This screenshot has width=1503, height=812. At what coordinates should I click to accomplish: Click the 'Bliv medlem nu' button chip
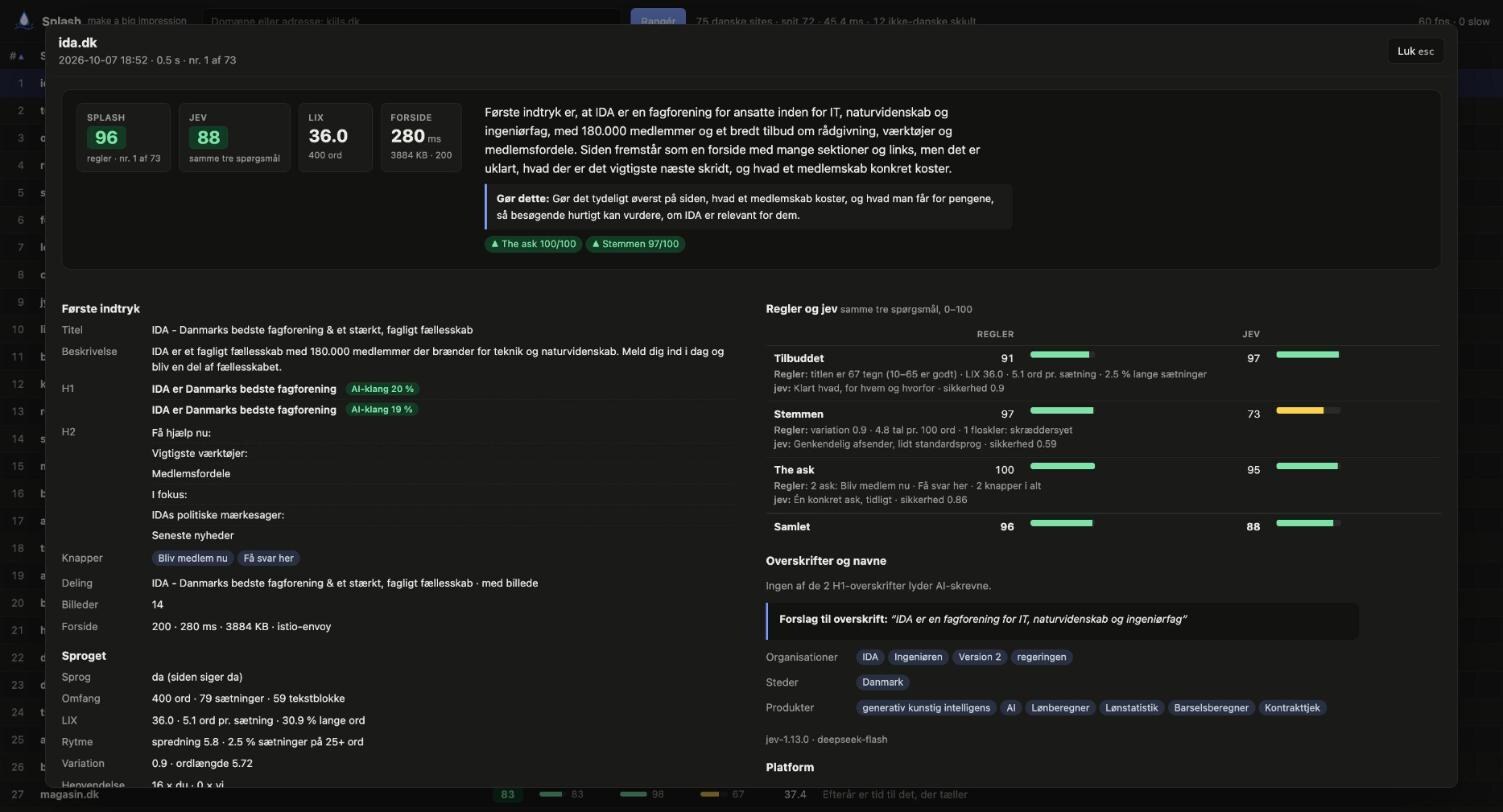(x=193, y=558)
